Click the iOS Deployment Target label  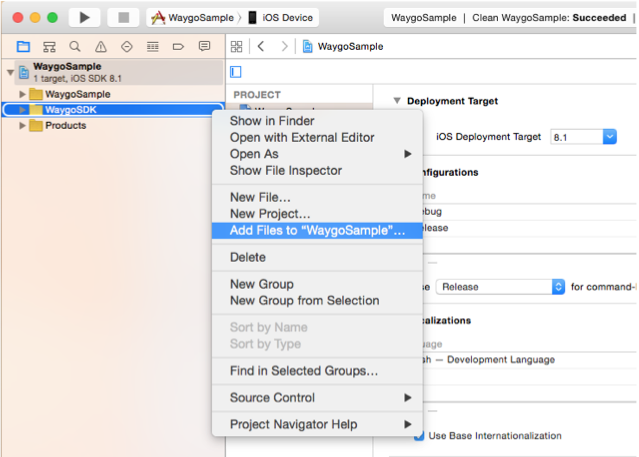tap(488, 137)
